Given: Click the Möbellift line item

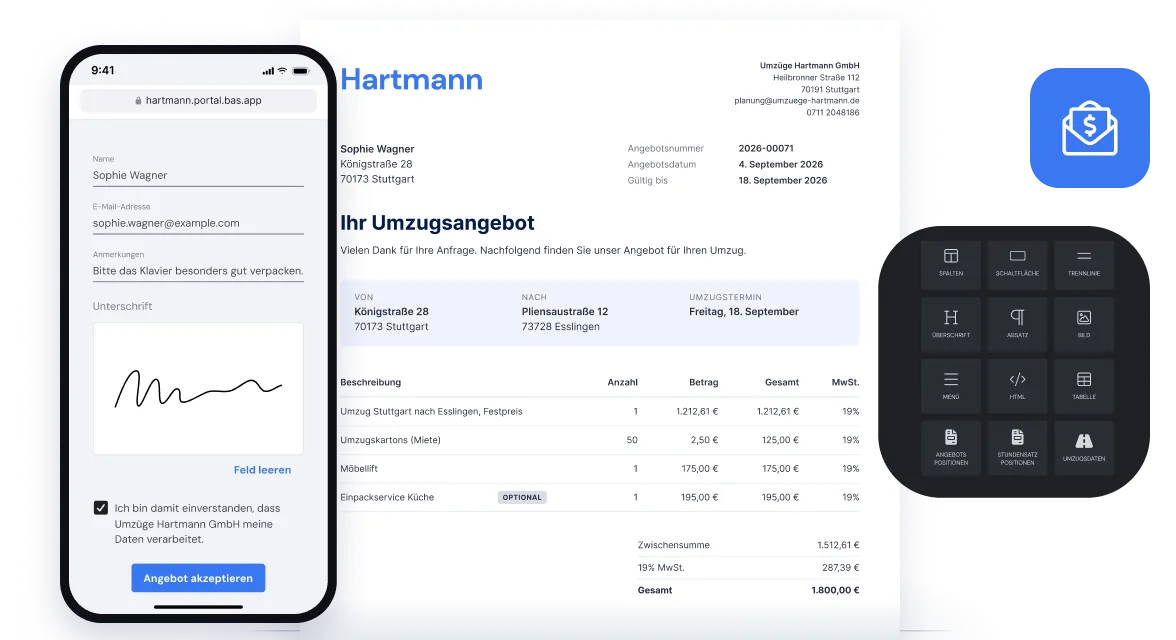Looking at the screenshot, I should tap(359, 469).
